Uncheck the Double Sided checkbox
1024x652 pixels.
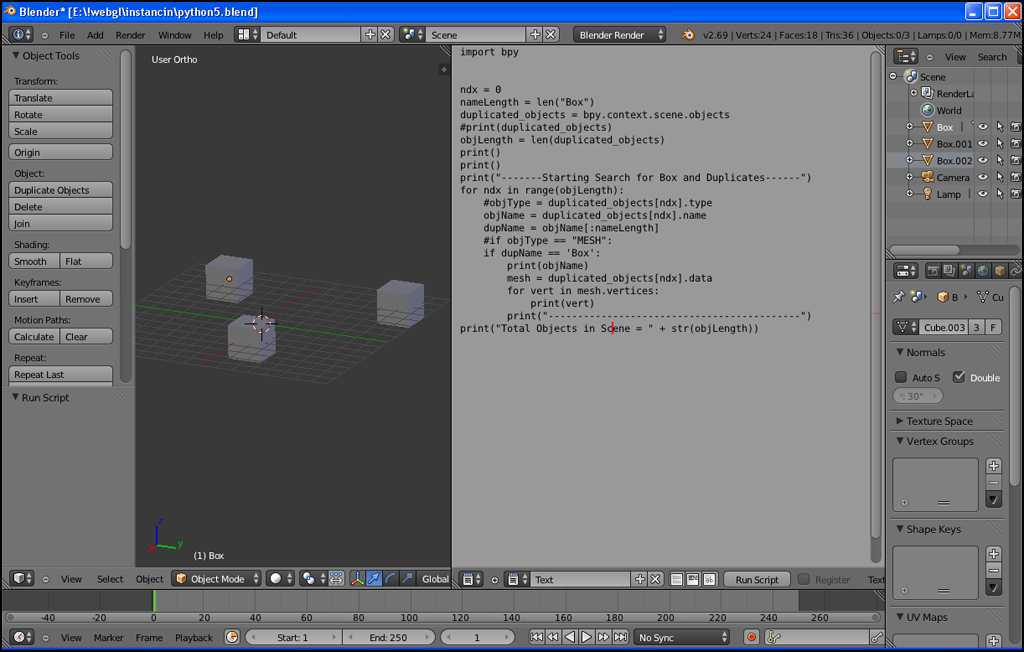pos(959,377)
